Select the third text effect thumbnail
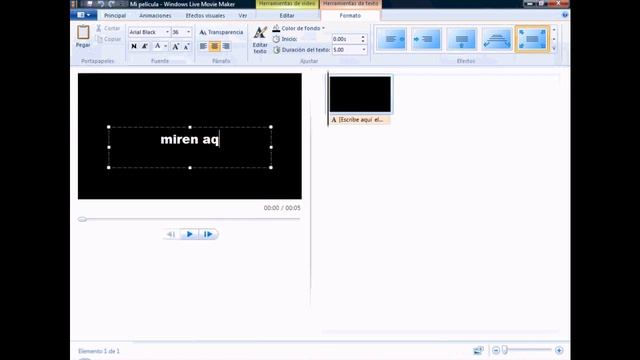The width and height of the screenshot is (640, 360). (461, 39)
